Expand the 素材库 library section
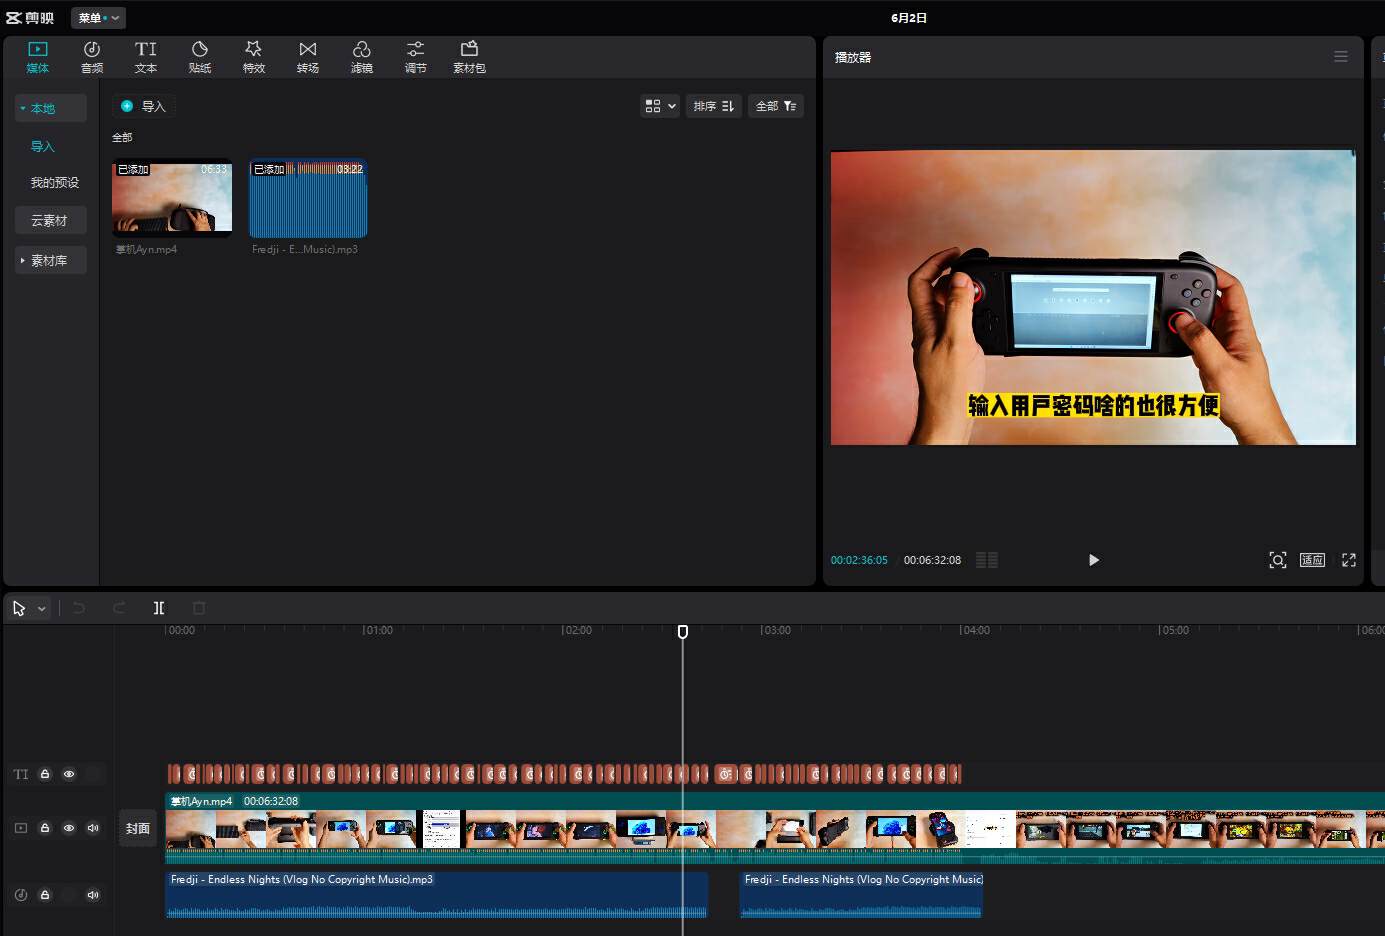Image resolution: width=1385 pixels, height=936 pixels. tap(49, 261)
